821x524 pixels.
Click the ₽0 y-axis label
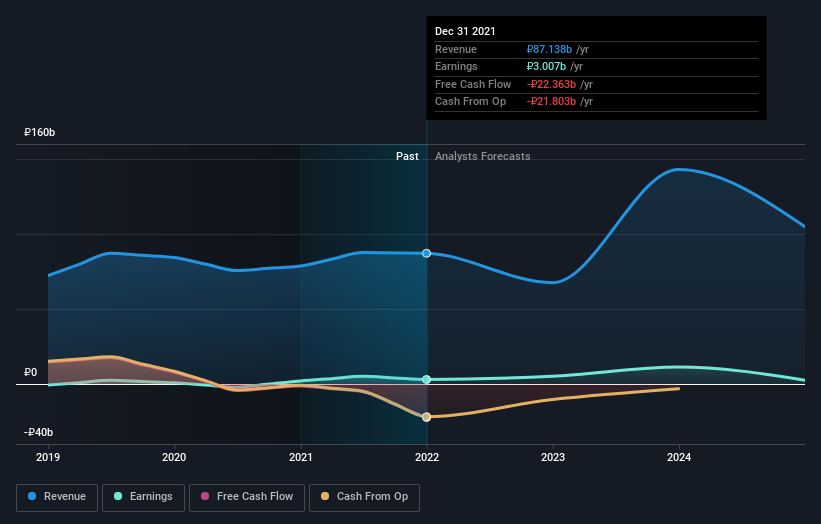coord(30,373)
